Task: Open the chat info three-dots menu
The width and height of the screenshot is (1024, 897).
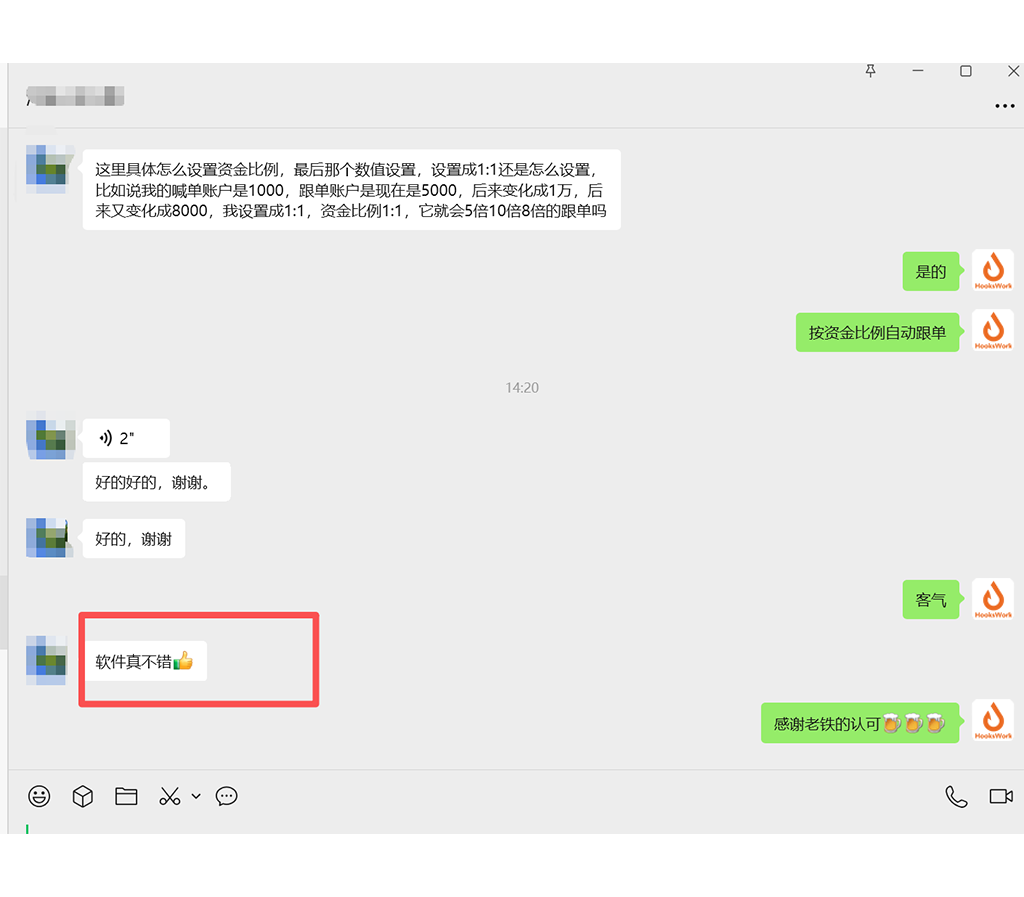Action: click(1004, 106)
